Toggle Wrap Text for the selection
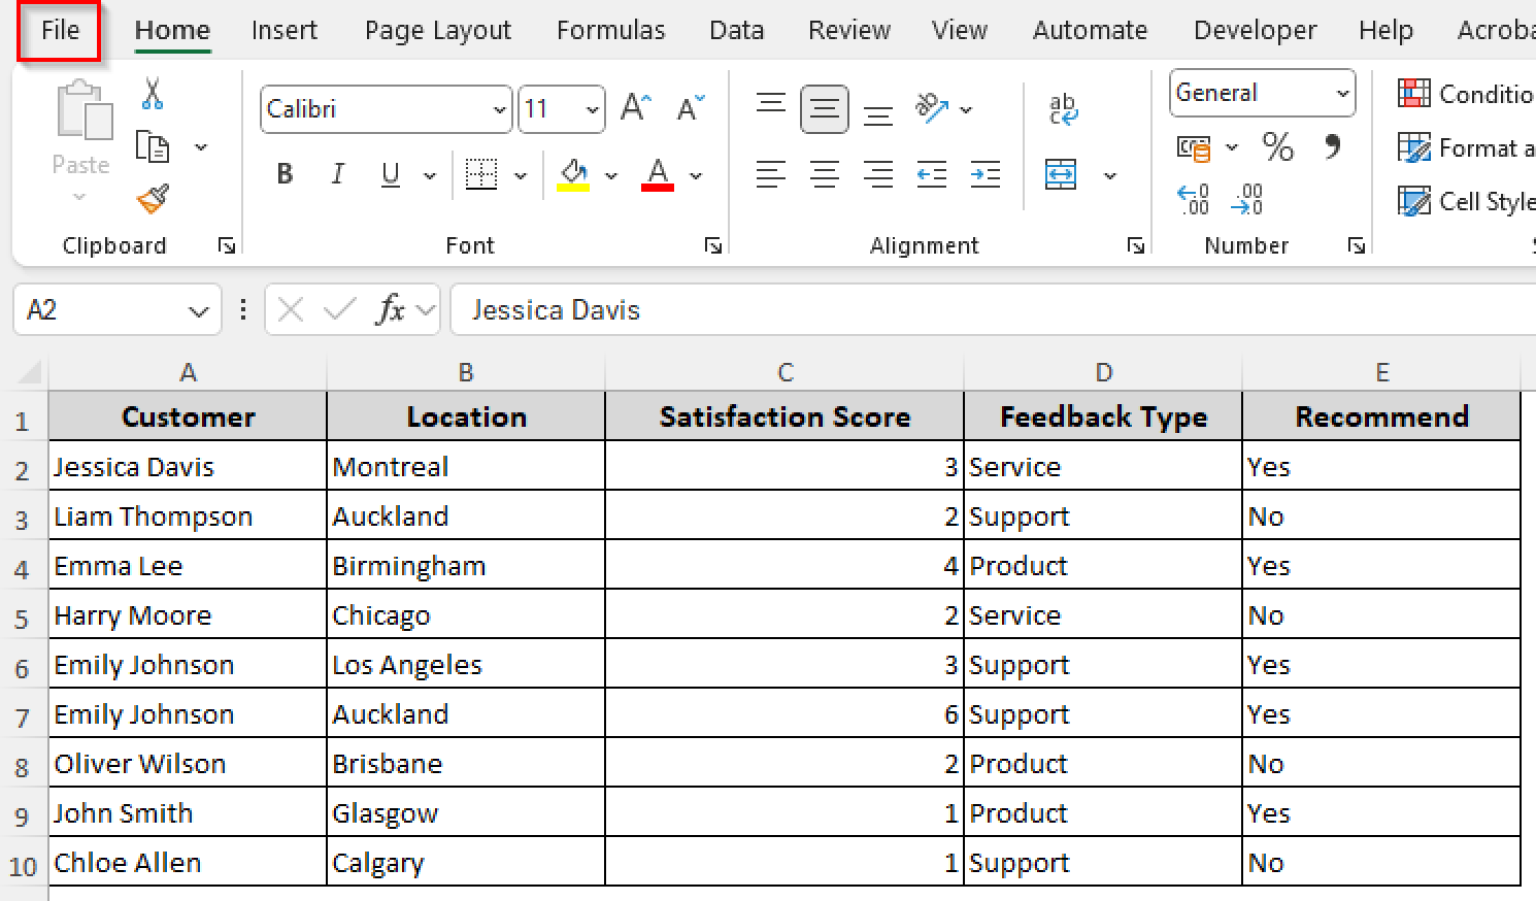Screen dimensions: 1536x901 (x=1063, y=107)
